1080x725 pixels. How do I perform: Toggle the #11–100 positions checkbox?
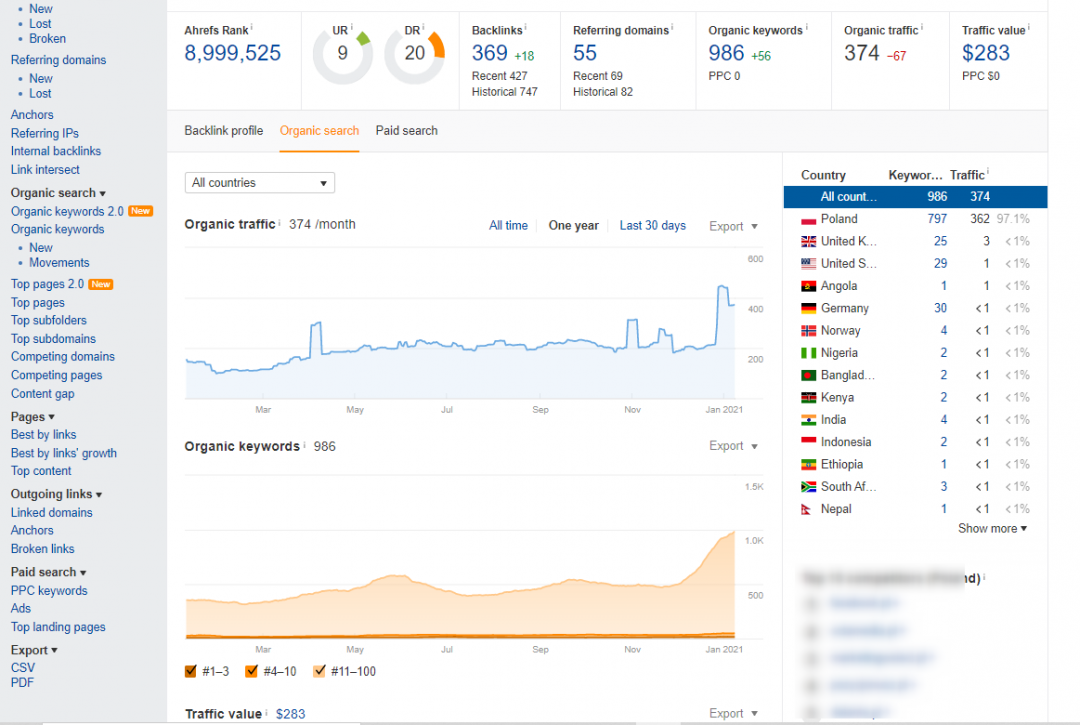coord(320,671)
